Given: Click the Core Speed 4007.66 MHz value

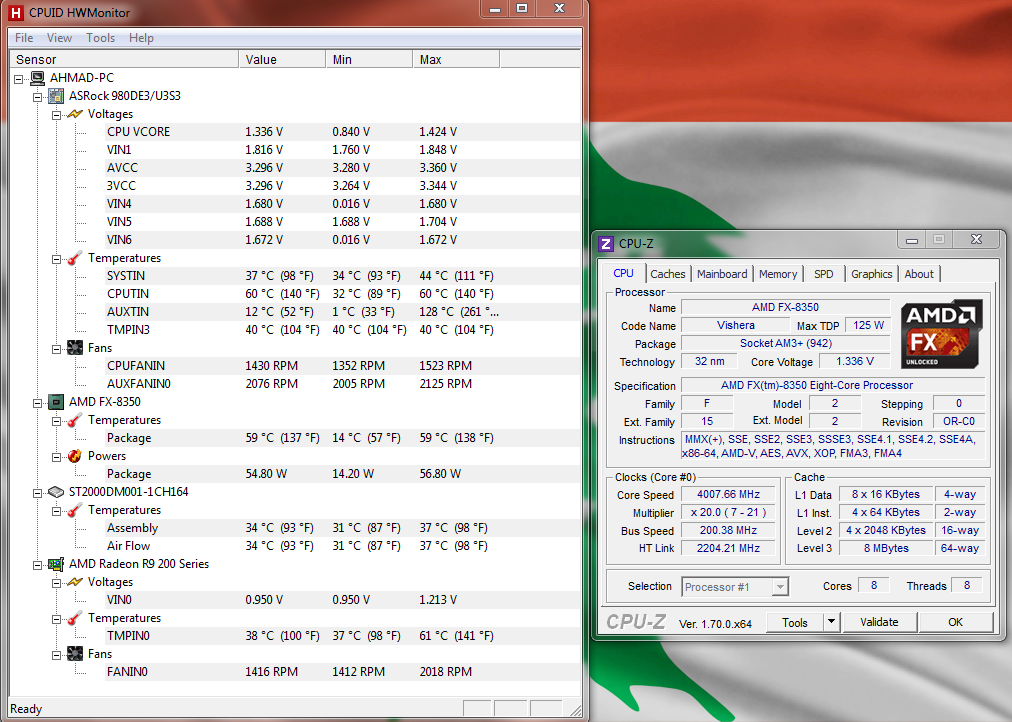Looking at the screenshot, I should pos(728,495).
